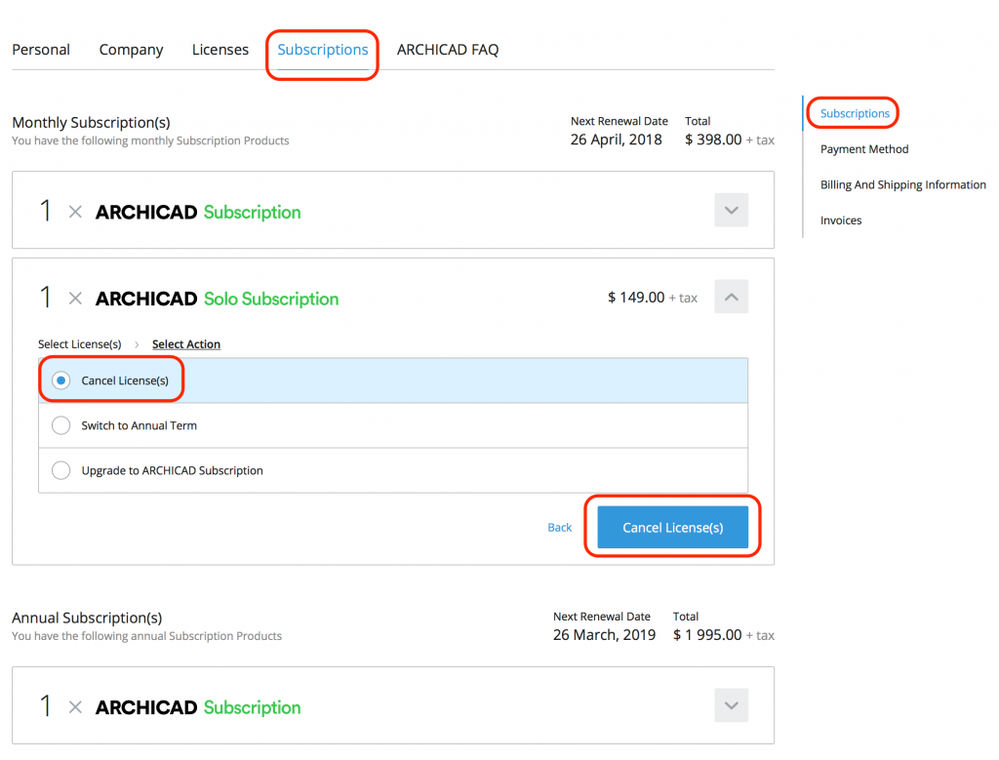Image resolution: width=999 pixels, height=760 pixels.
Task: Expand the annual ARCHICAD Subscription panel
Action: [731, 706]
